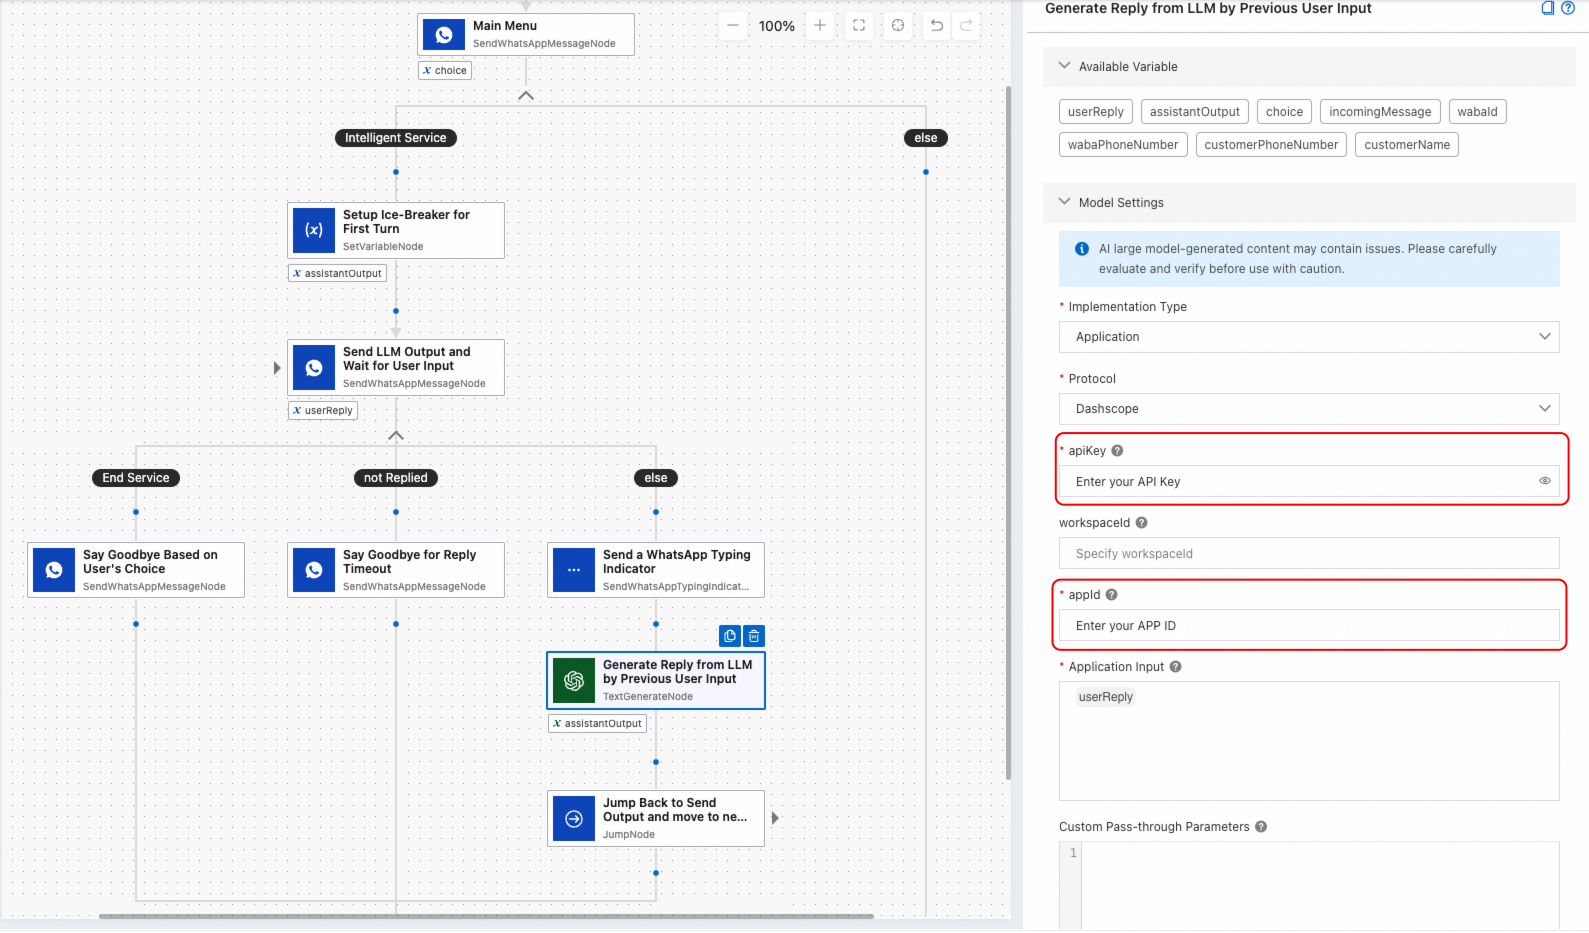Open the panel documentation book icon
Screen dimensions: 1589x933
pos(1547,8)
